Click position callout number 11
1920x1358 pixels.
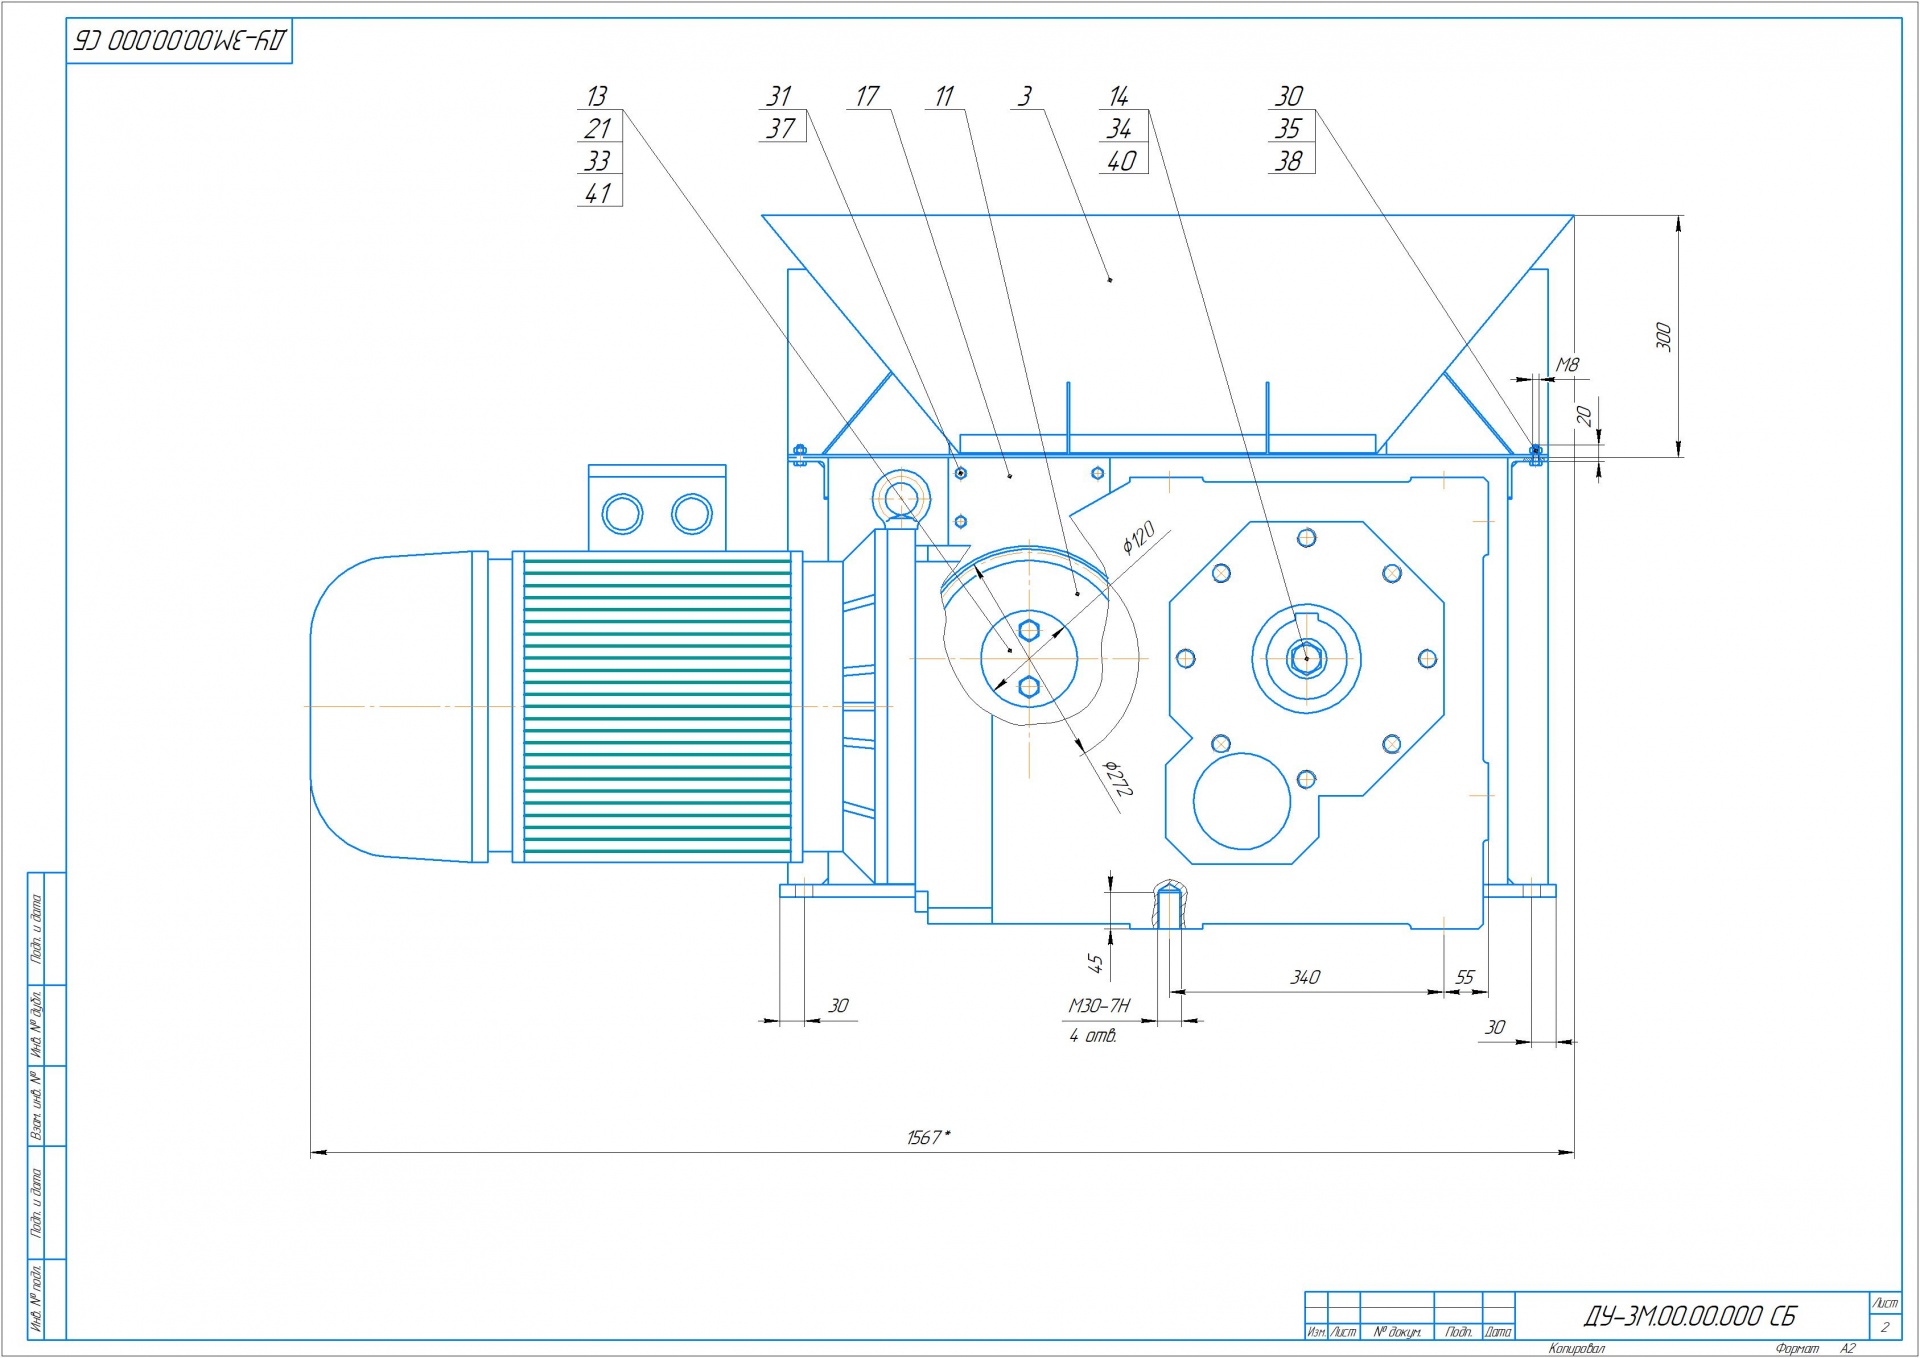[944, 96]
